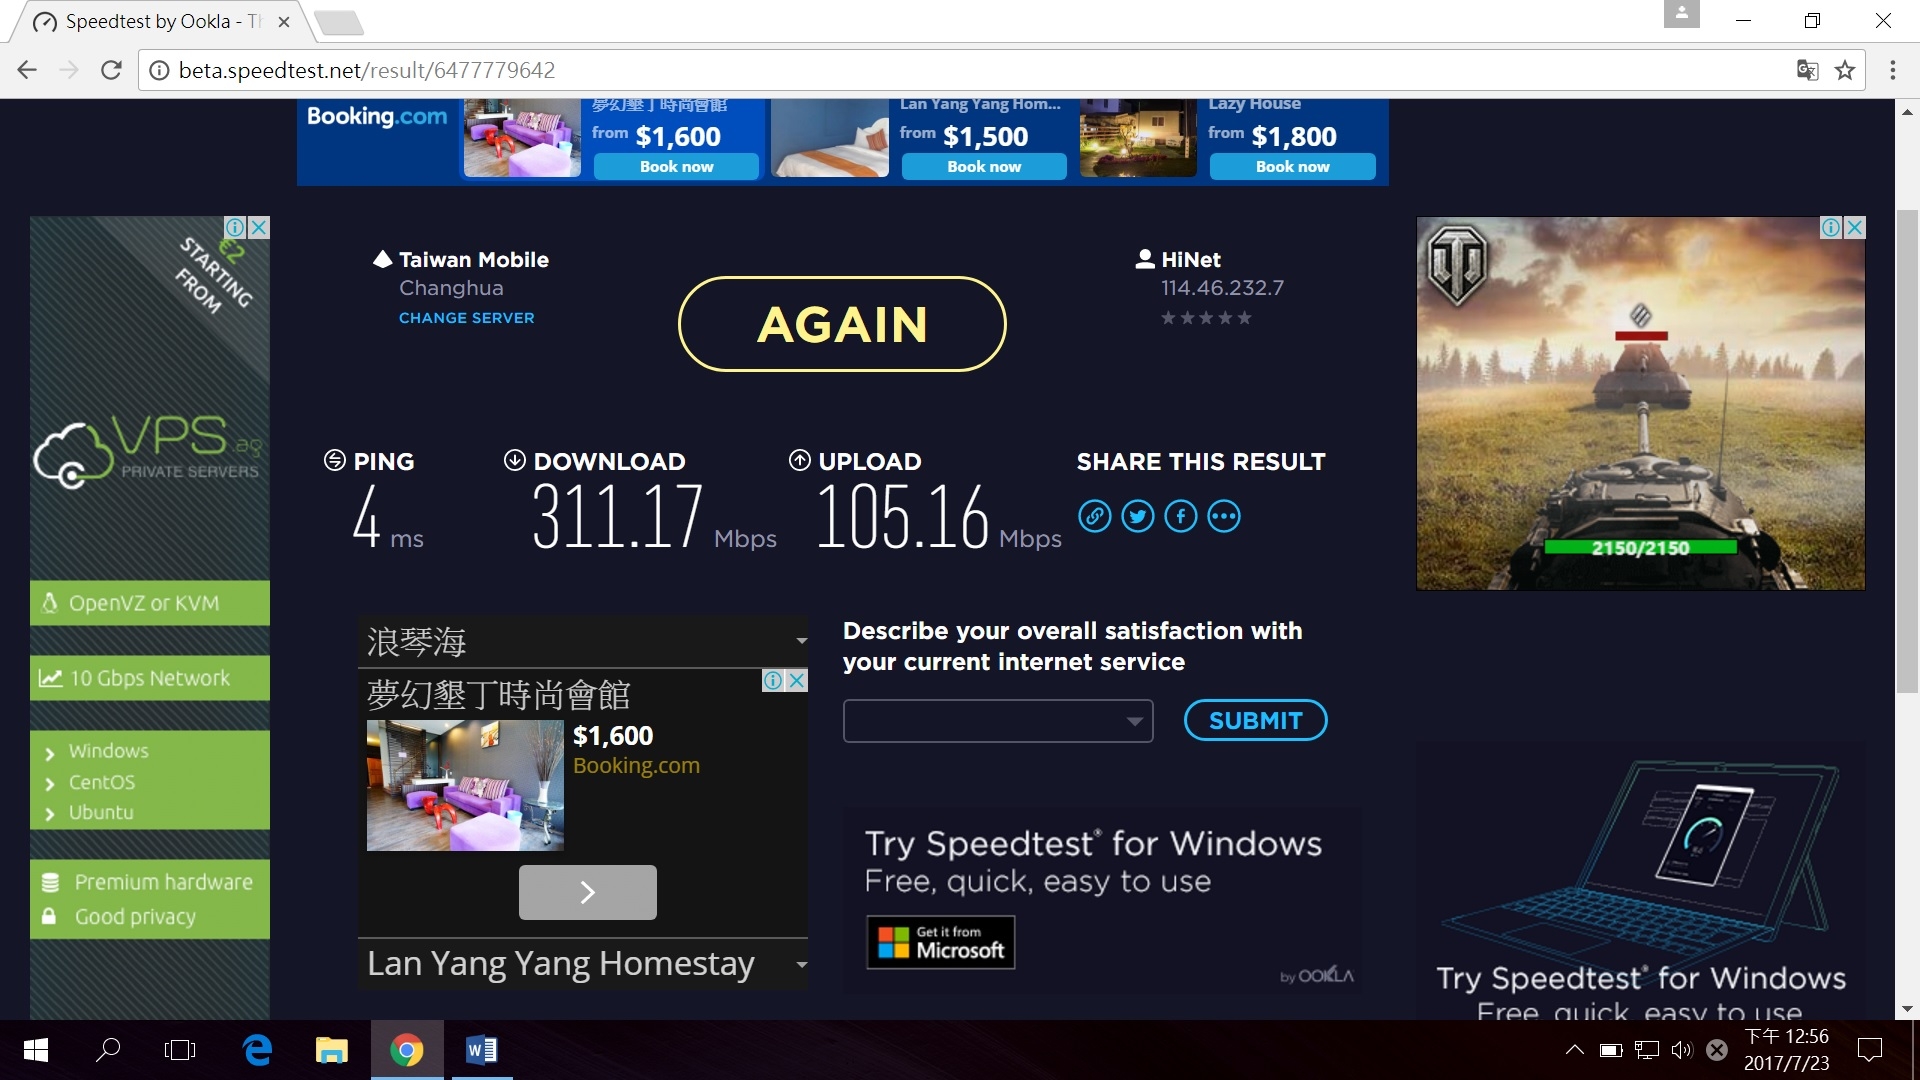Open taskbar search magnifier
Image resolution: width=1920 pixels, height=1080 pixels.
tap(108, 1050)
